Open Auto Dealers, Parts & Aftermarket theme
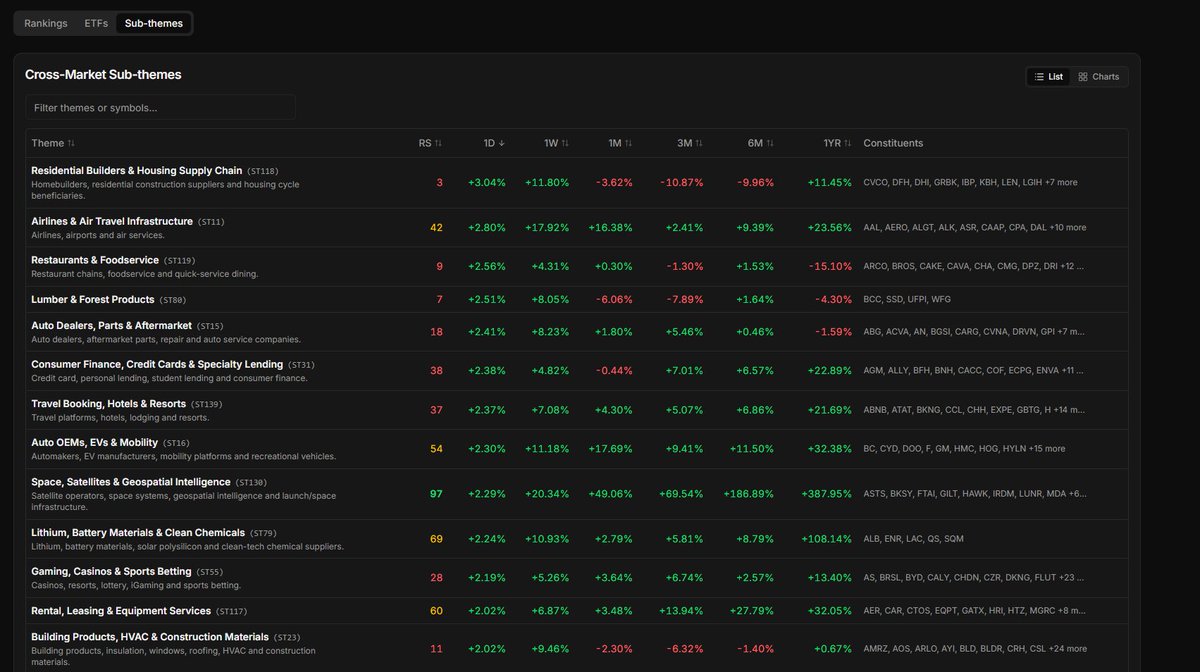 coord(111,325)
